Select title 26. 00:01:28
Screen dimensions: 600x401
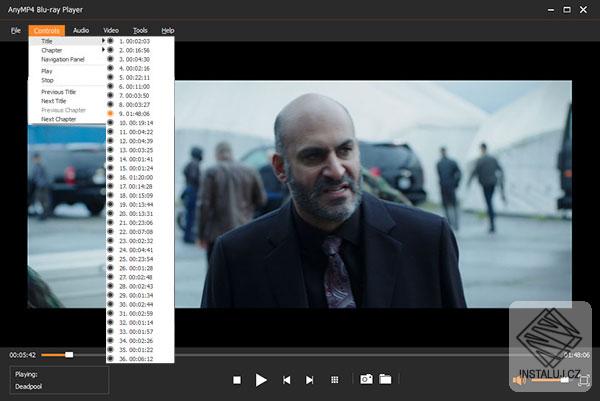[140, 268]
